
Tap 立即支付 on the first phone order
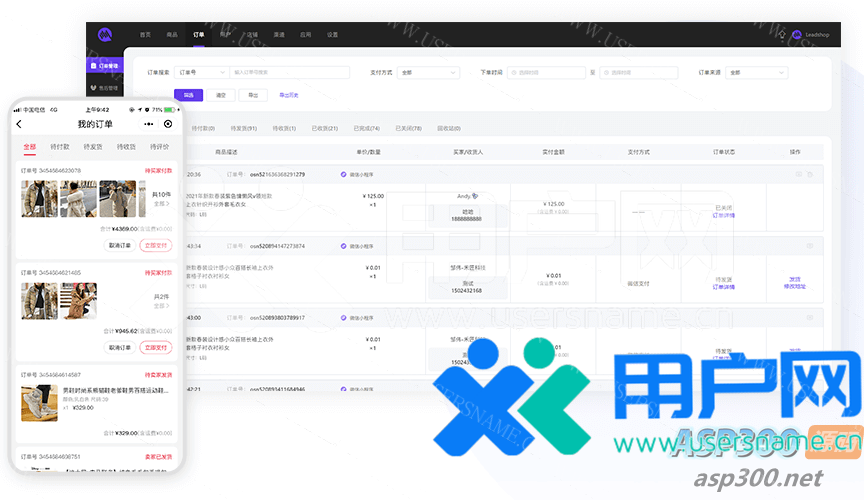[155, 245]
